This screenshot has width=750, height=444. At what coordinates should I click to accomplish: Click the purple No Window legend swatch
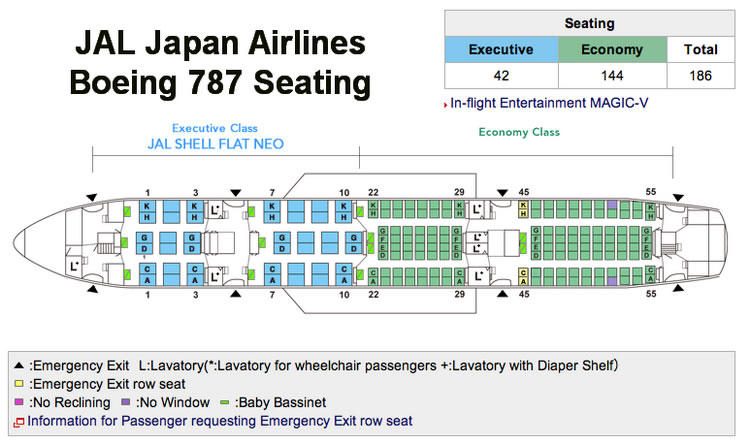click(x=126, y=402)
